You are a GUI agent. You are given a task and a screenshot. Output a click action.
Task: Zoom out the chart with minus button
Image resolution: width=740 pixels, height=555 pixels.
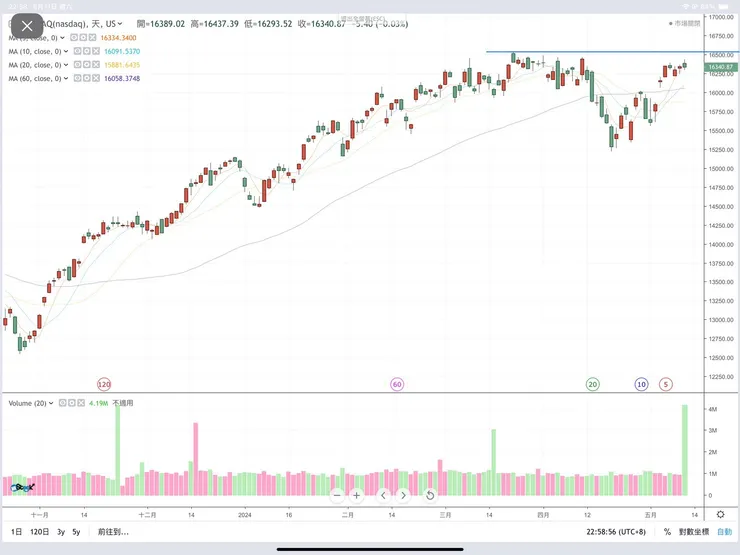(337, 495)
